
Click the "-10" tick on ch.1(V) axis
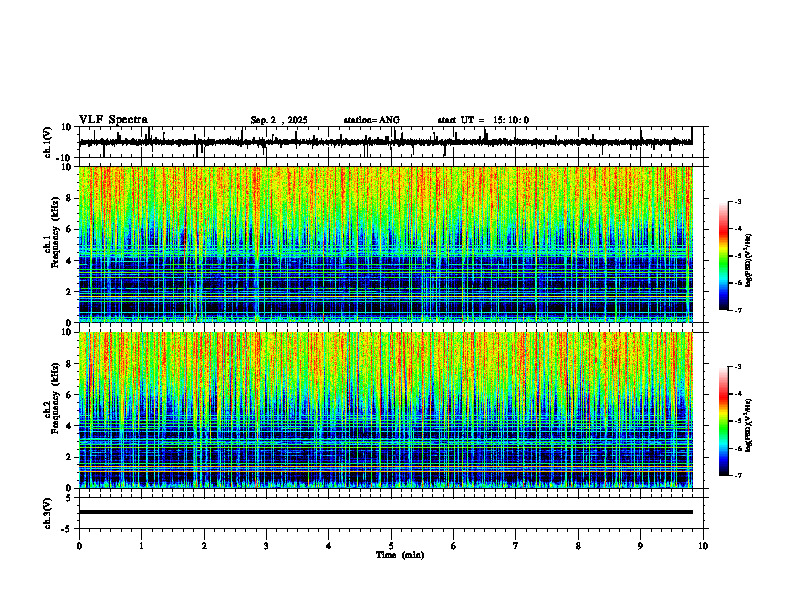65,158
